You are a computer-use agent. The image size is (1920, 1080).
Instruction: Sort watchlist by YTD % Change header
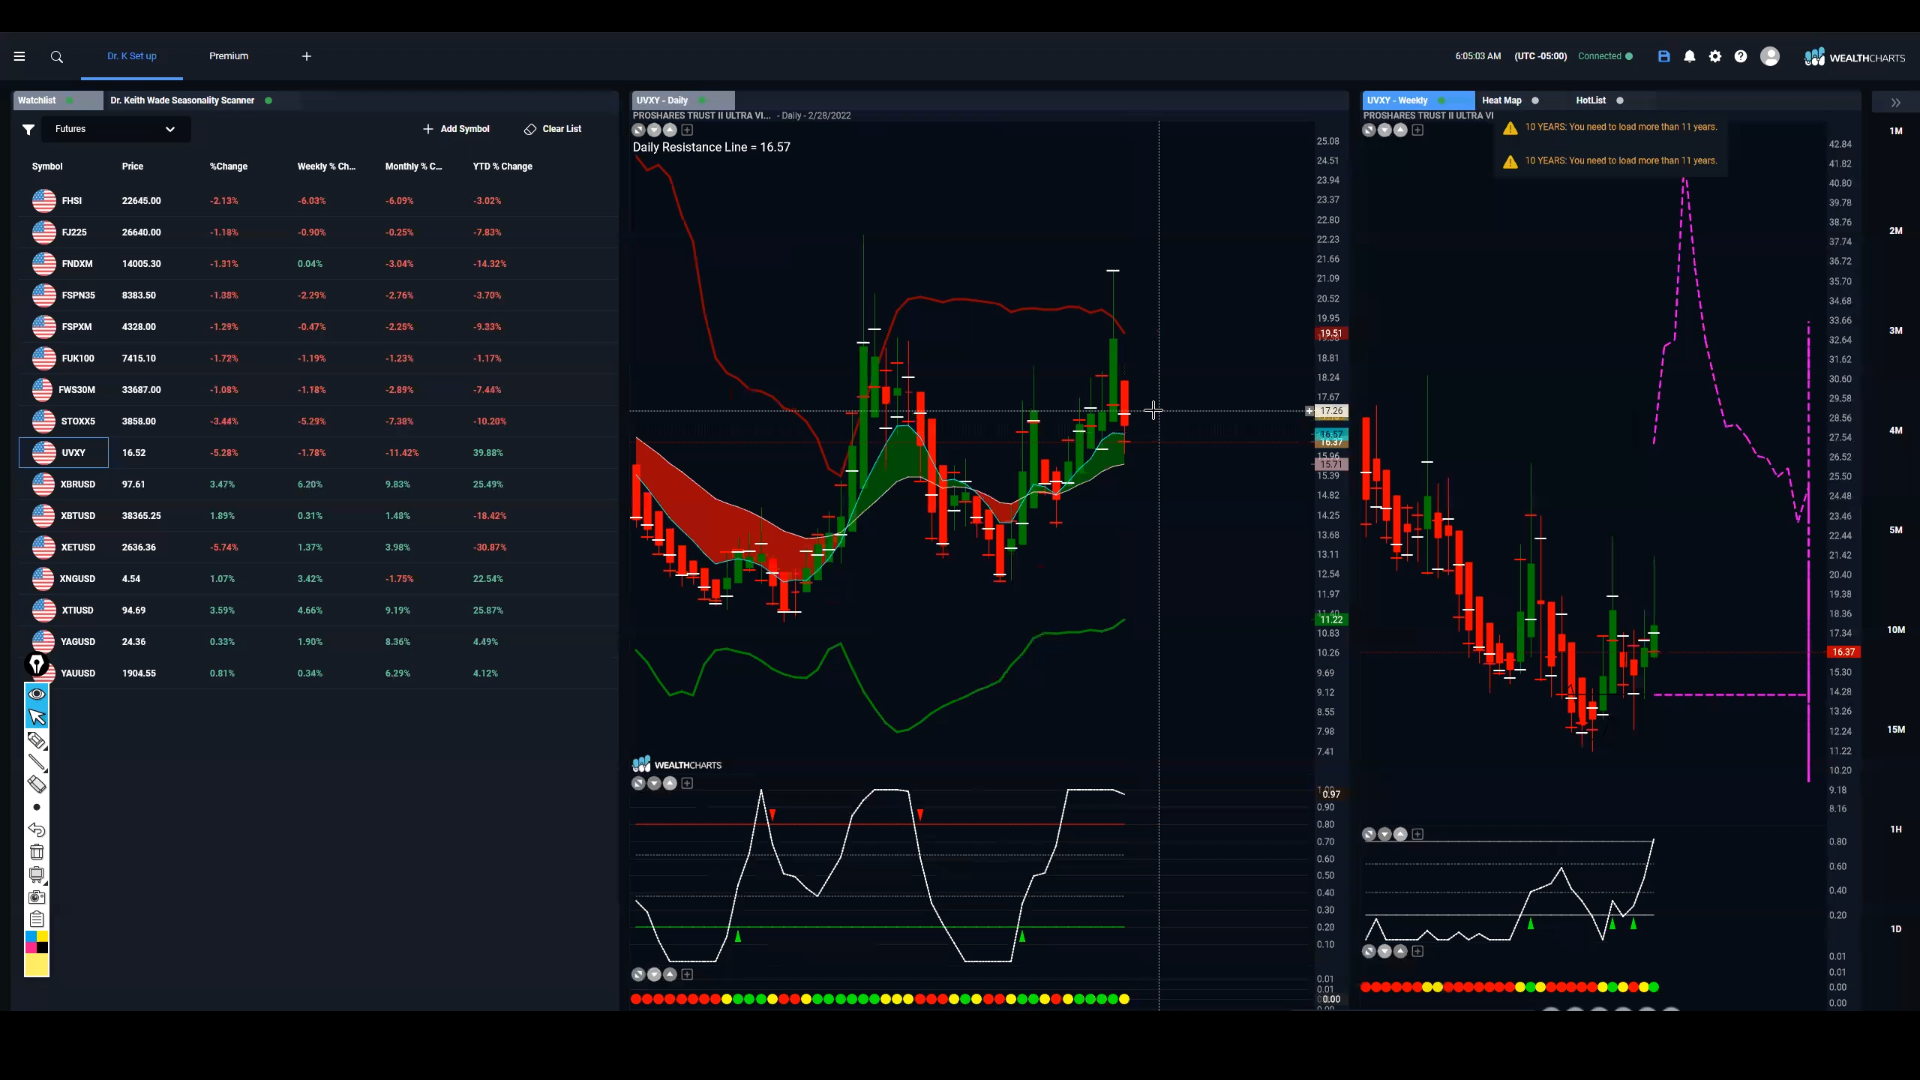(502, 167)
